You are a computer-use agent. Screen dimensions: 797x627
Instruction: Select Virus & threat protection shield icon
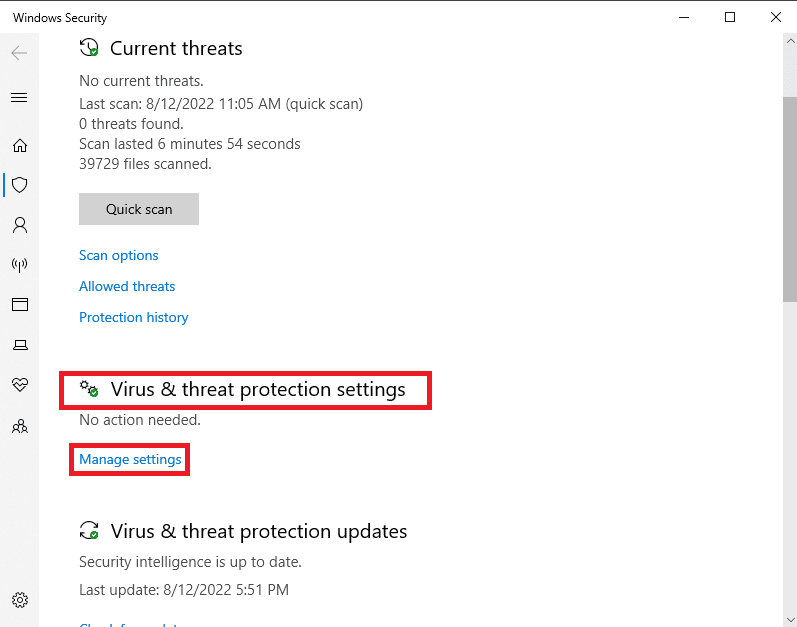(20, 185)
